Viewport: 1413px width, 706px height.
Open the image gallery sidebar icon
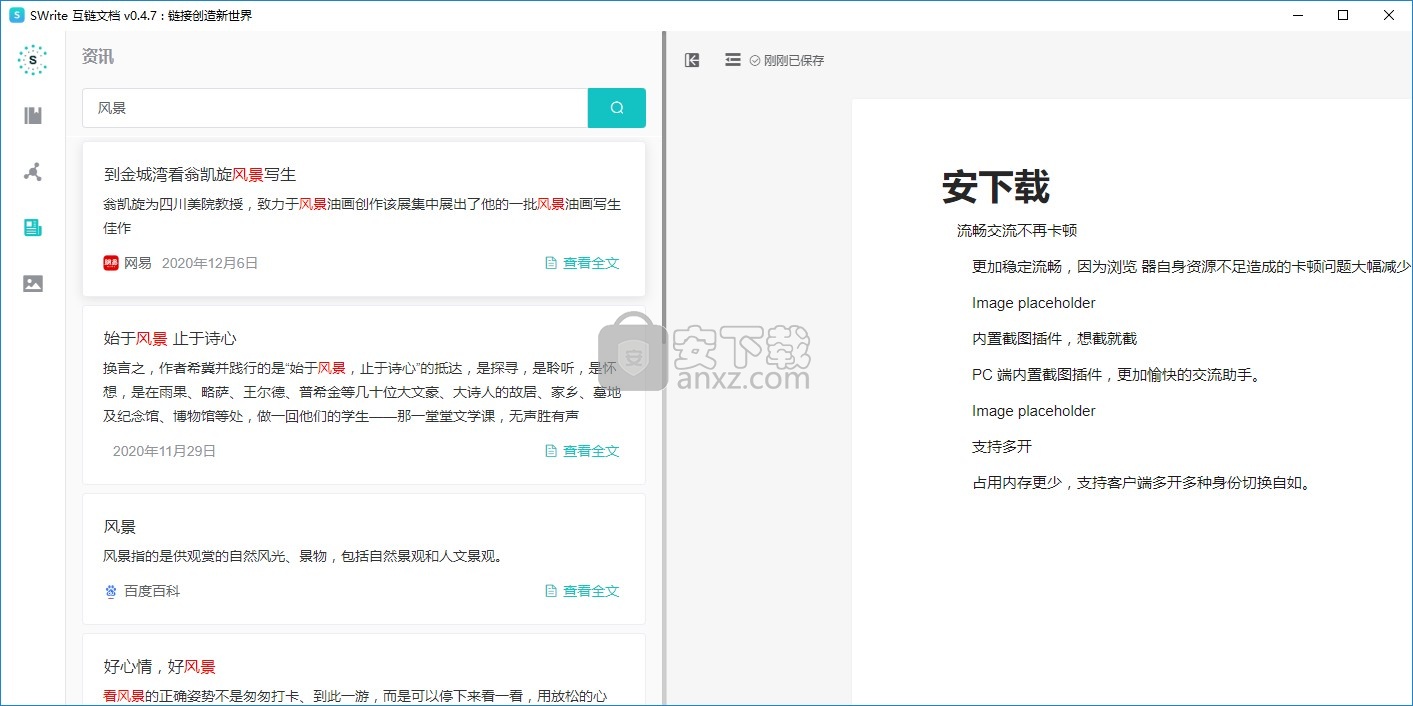[33, 284]
